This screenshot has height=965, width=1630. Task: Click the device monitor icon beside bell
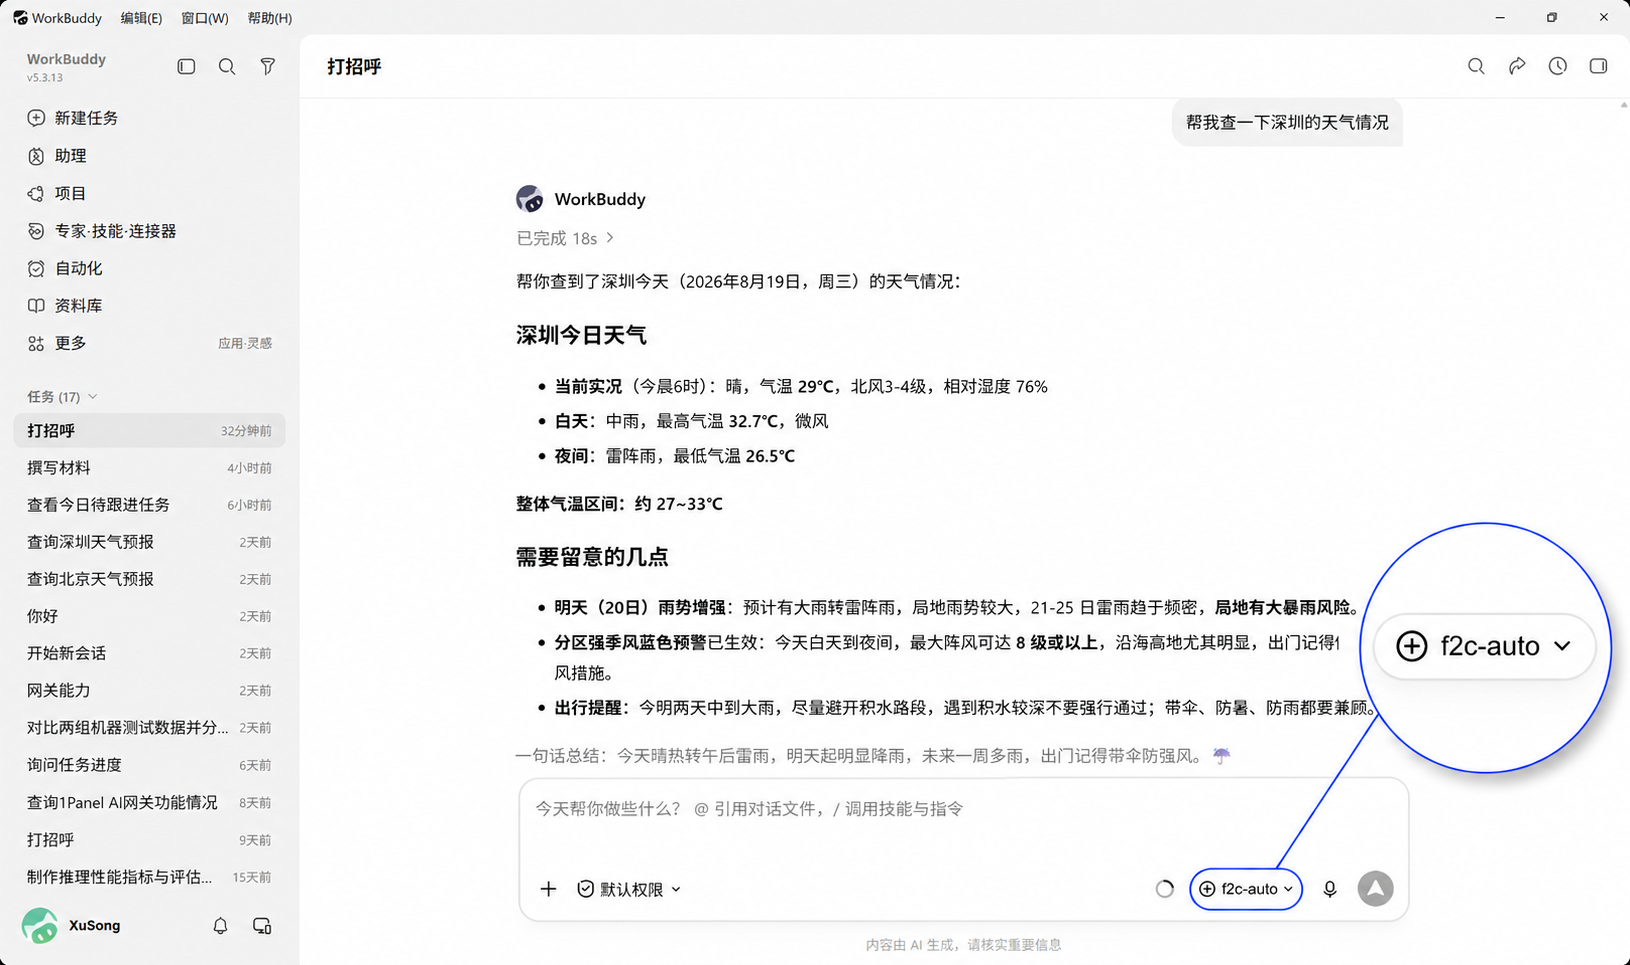click(262, 926)
